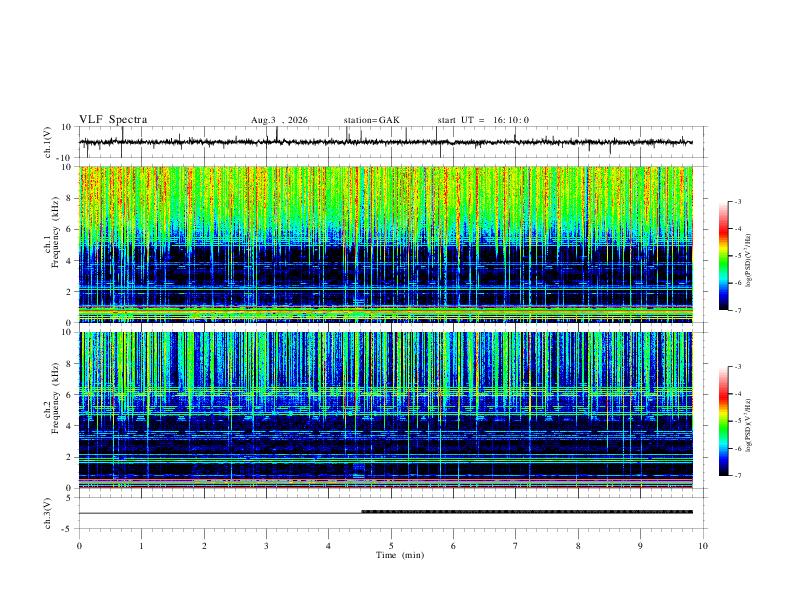792x612 pixels.
Task: Click the 10 minute tick label on time axis
Action: tap(703, 546)
